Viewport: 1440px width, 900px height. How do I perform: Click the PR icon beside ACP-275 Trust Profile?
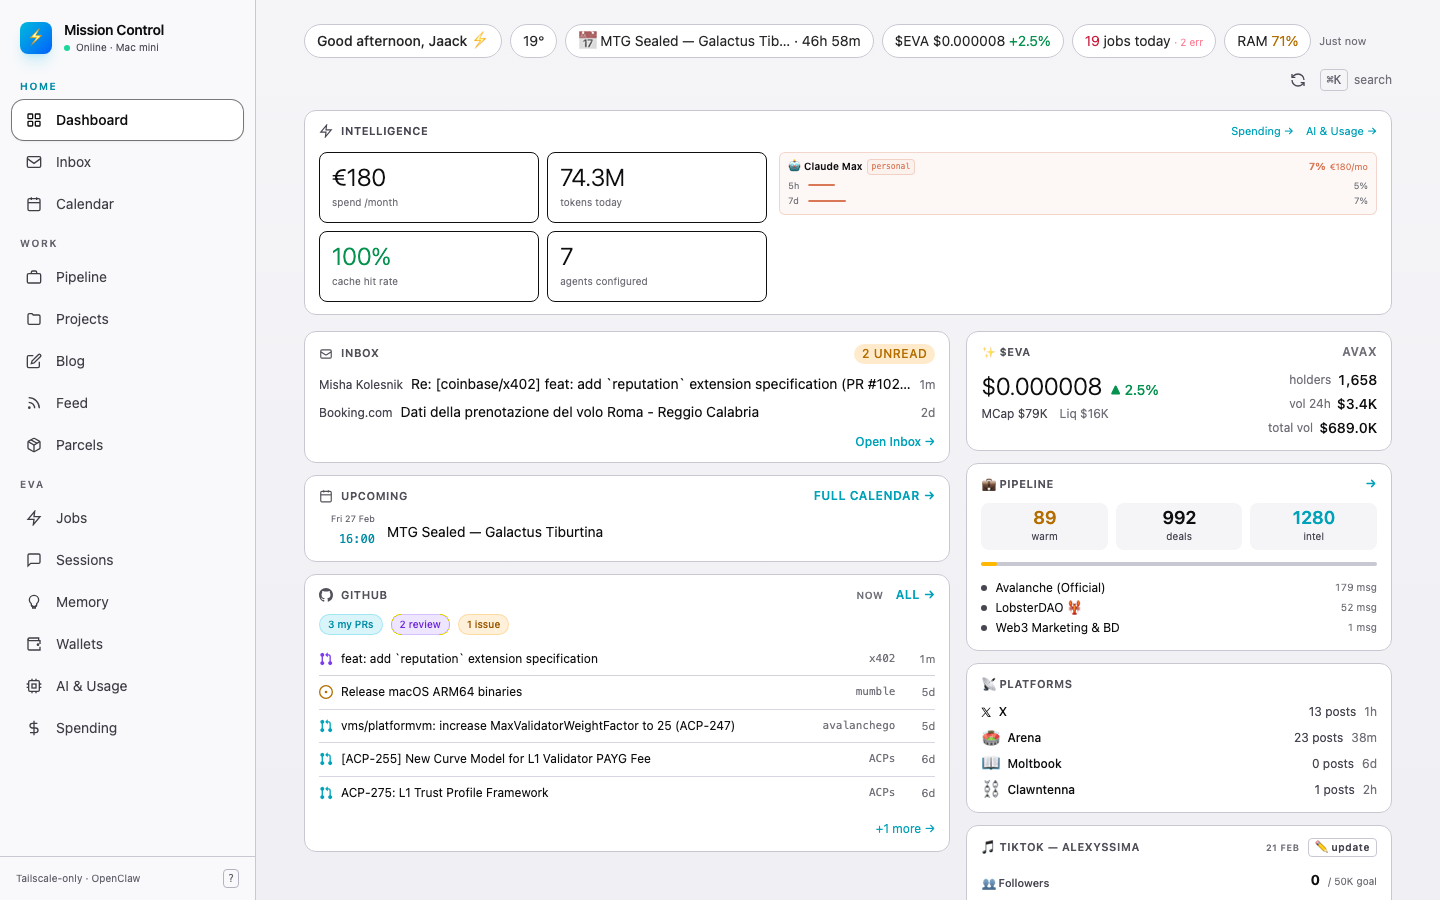(x=326, y=793)
